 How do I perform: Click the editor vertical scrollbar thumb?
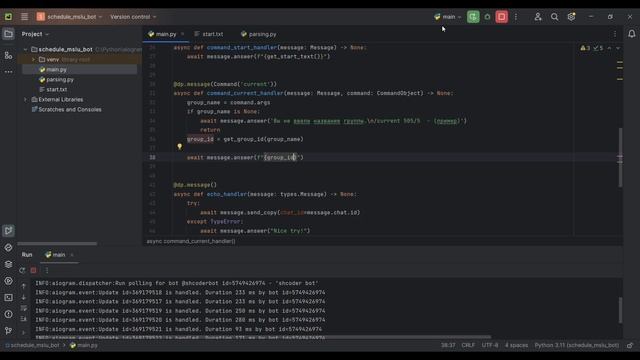tap(620, 157)
